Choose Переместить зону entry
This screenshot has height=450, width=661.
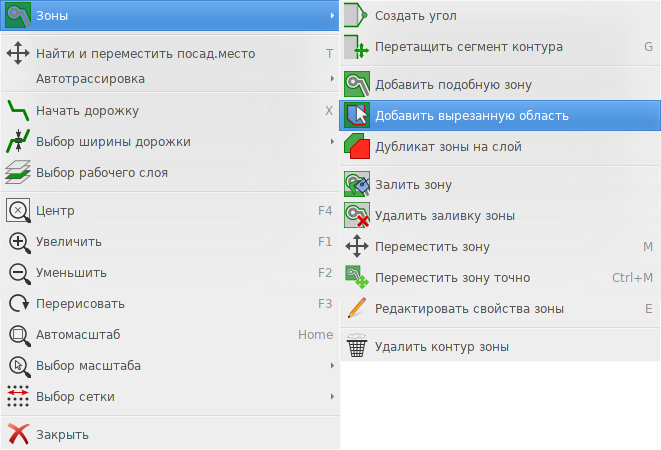[x=500, y=246]
